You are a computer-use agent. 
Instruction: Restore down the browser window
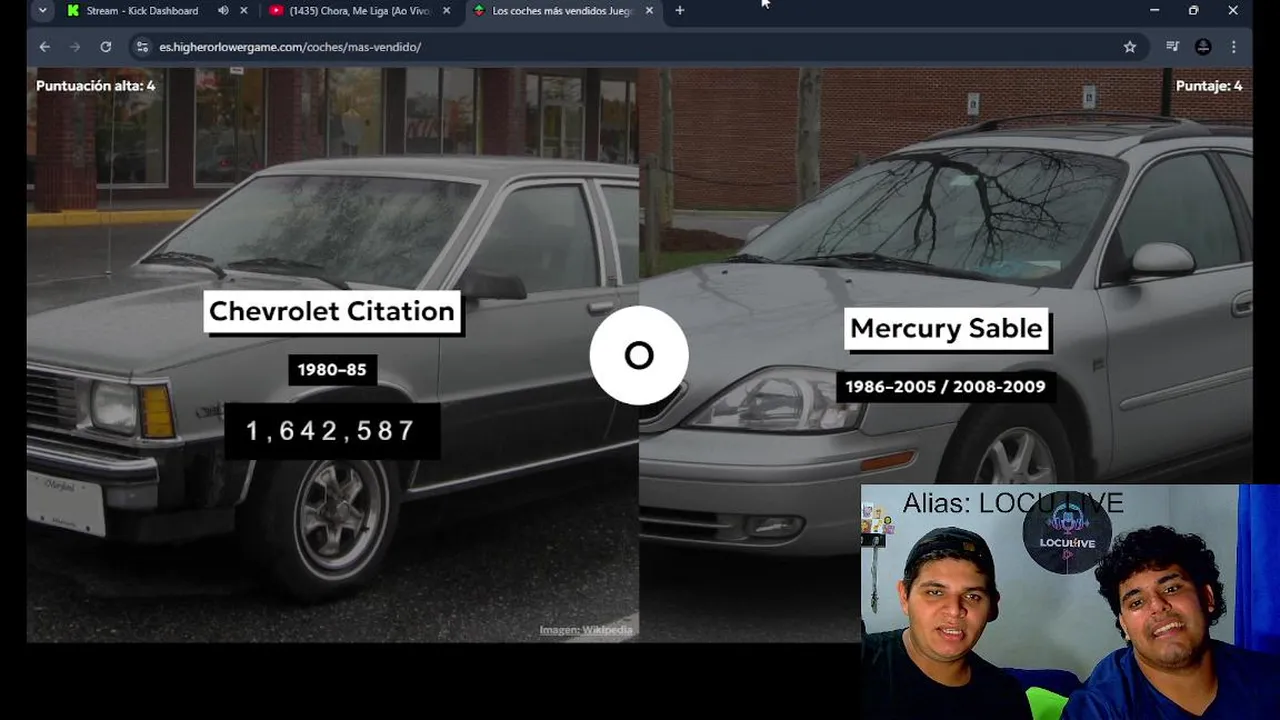point(1193,11)
